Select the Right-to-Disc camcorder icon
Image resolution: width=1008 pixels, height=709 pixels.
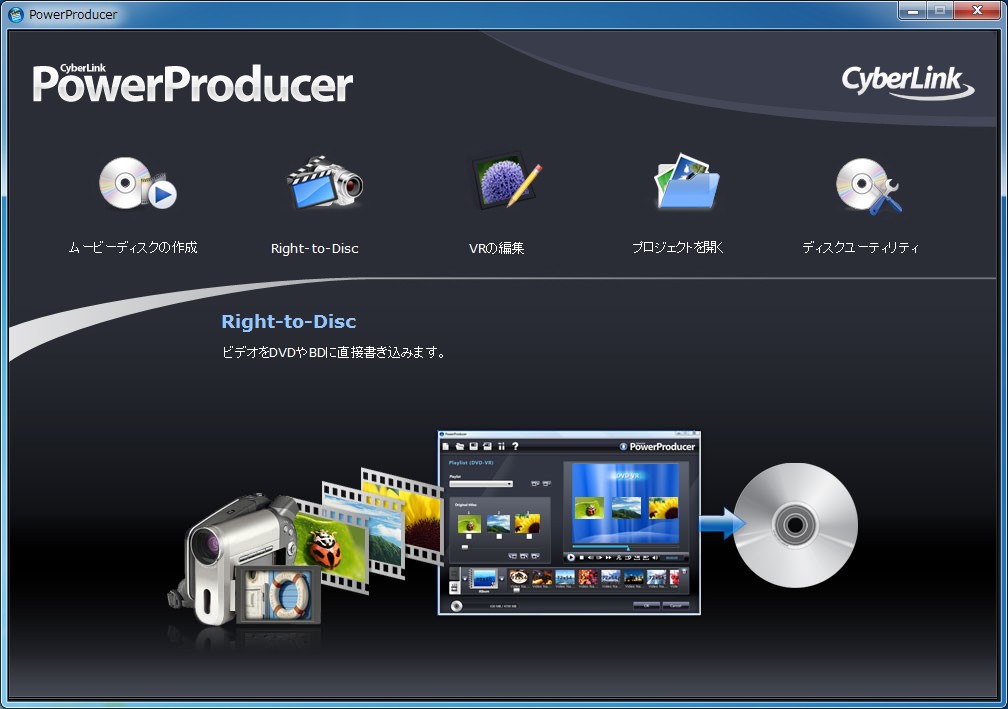325,183
